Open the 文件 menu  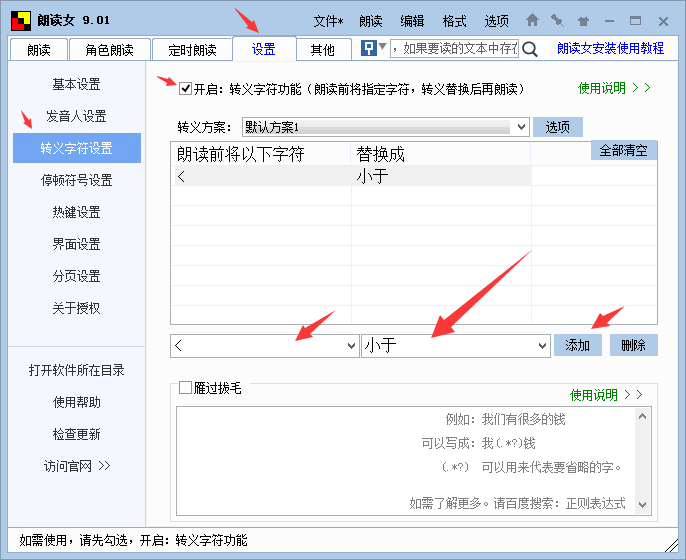[329, 21]
